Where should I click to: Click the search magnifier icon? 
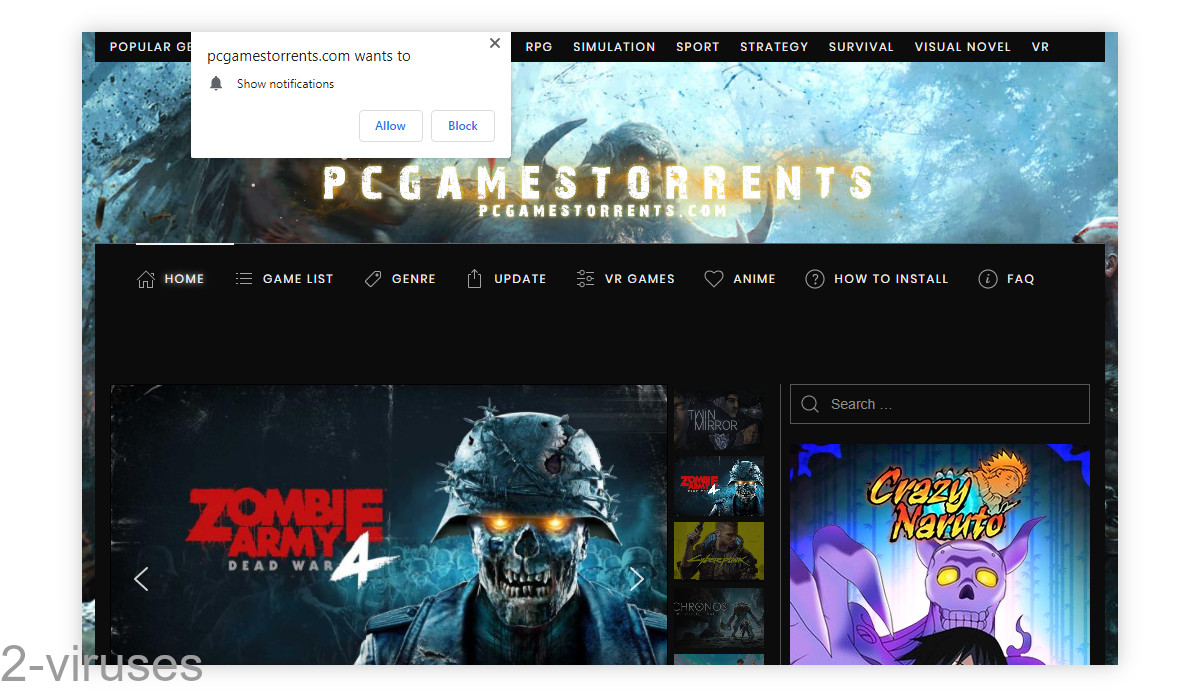click(810, 404)
